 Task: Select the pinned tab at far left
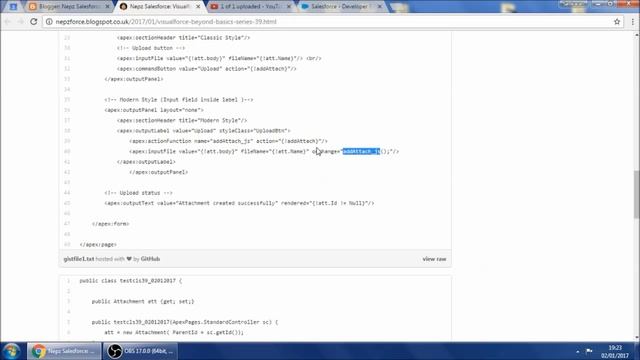point(13,7)
